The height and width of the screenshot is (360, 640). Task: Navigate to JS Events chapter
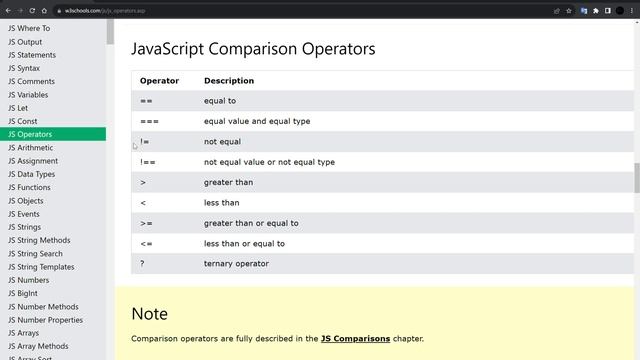[x=24, y=214]
